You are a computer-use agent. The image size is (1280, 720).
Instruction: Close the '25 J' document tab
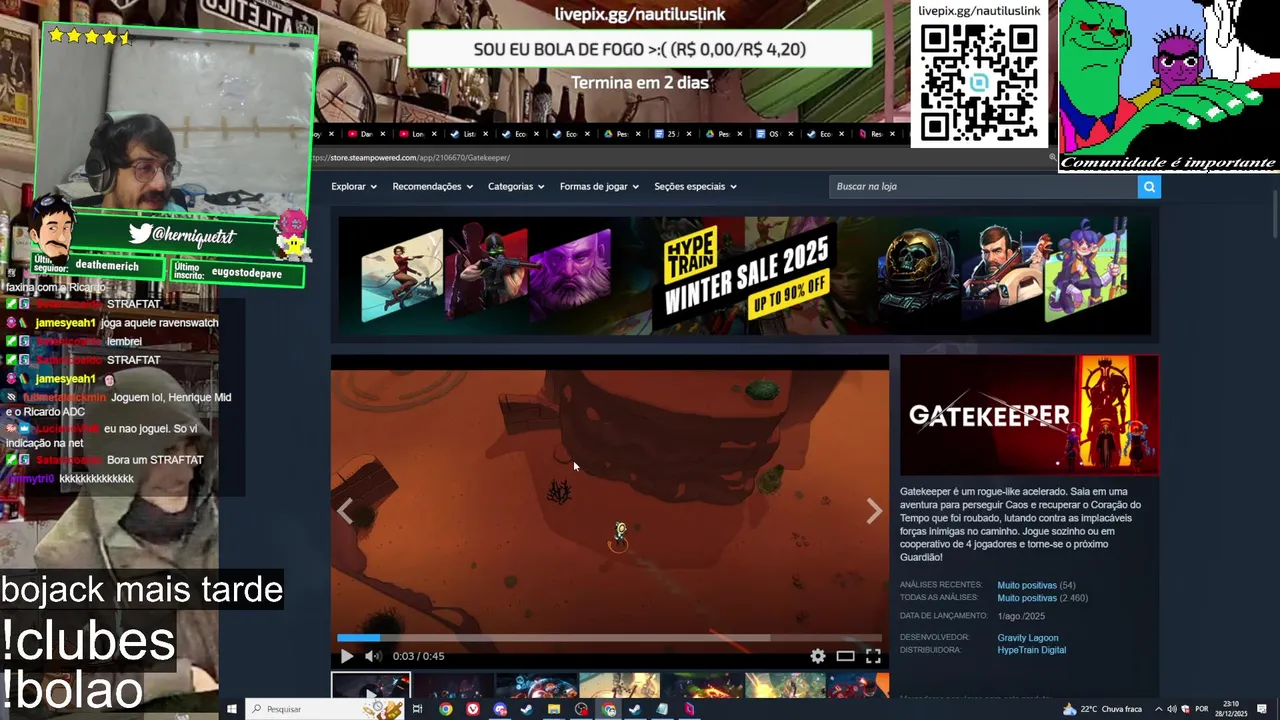688,134
